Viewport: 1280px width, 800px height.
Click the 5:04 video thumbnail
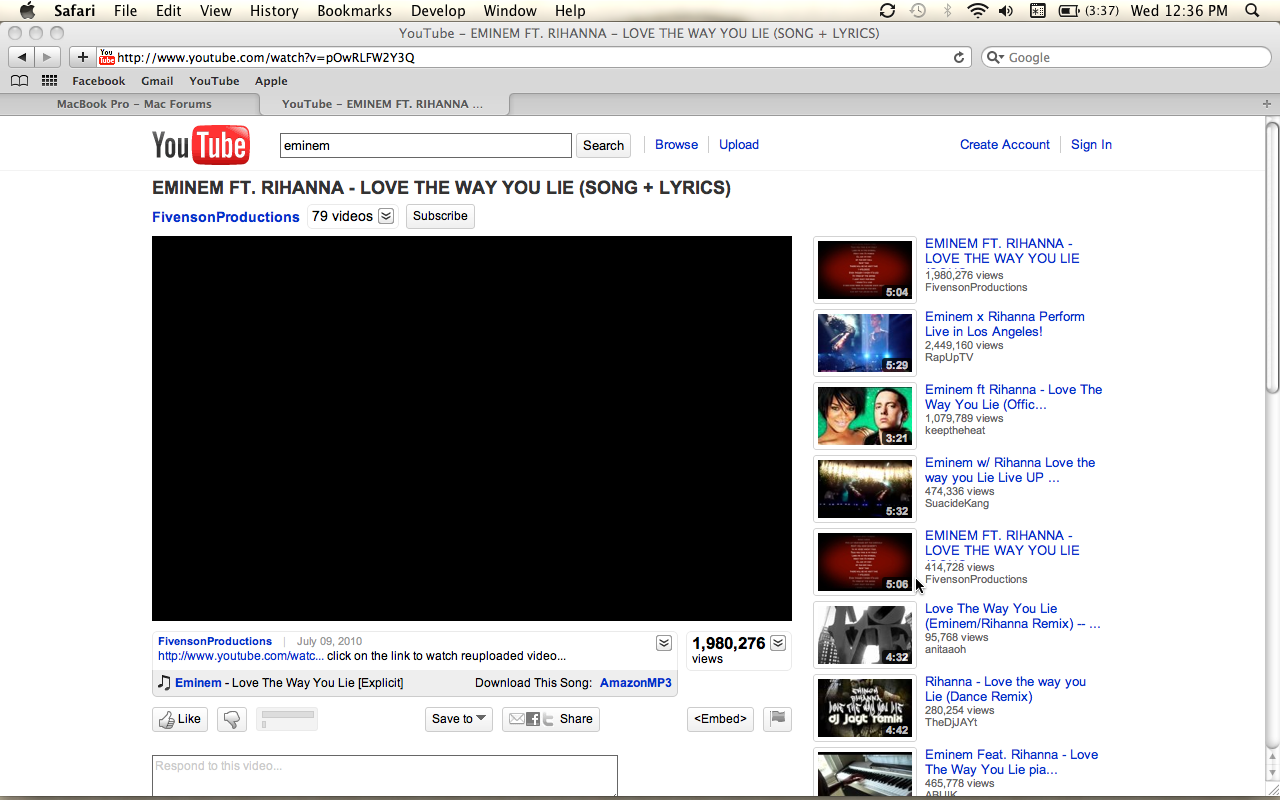(x=865, y=270)
